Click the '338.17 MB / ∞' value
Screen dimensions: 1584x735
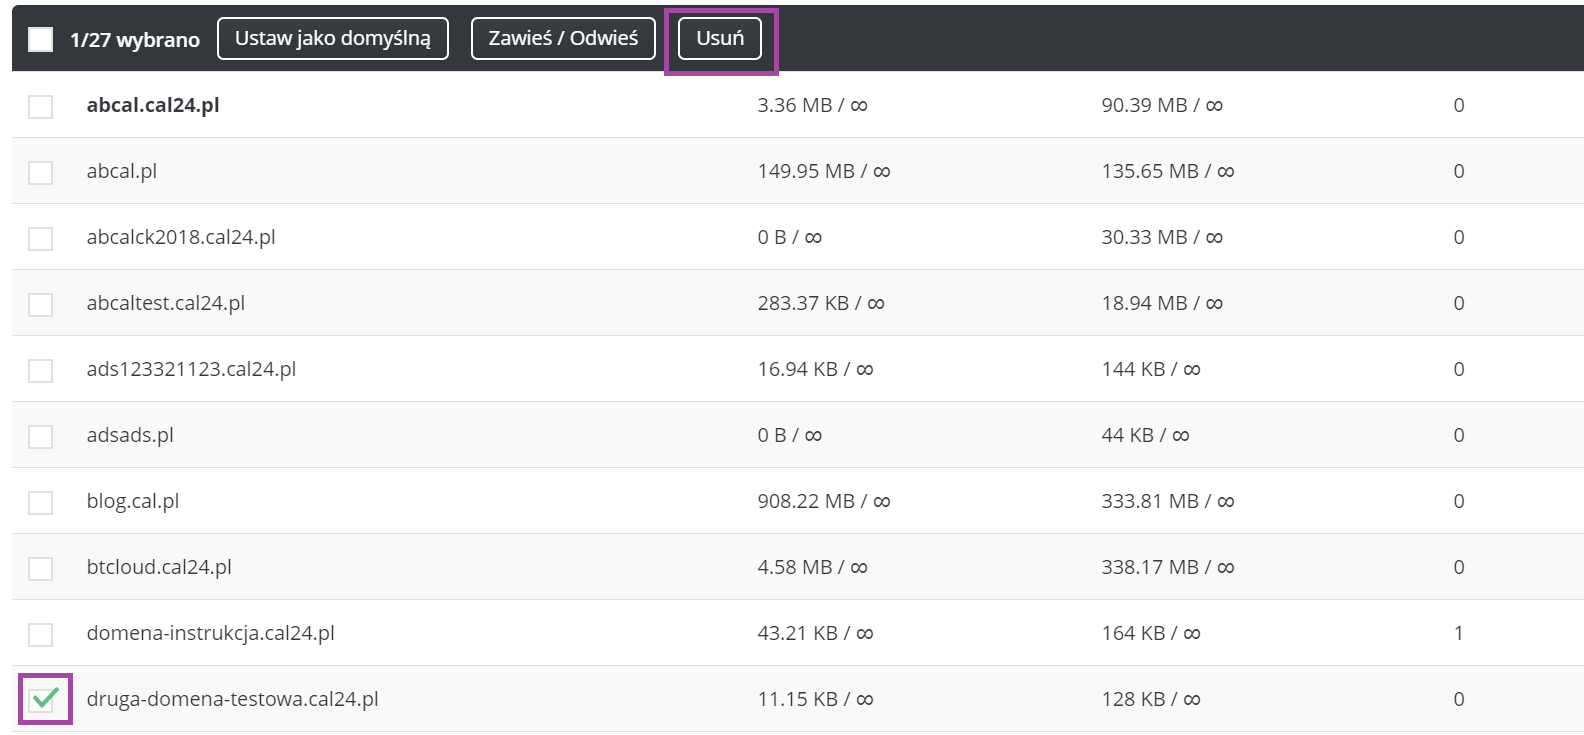tap(1168, 567)
